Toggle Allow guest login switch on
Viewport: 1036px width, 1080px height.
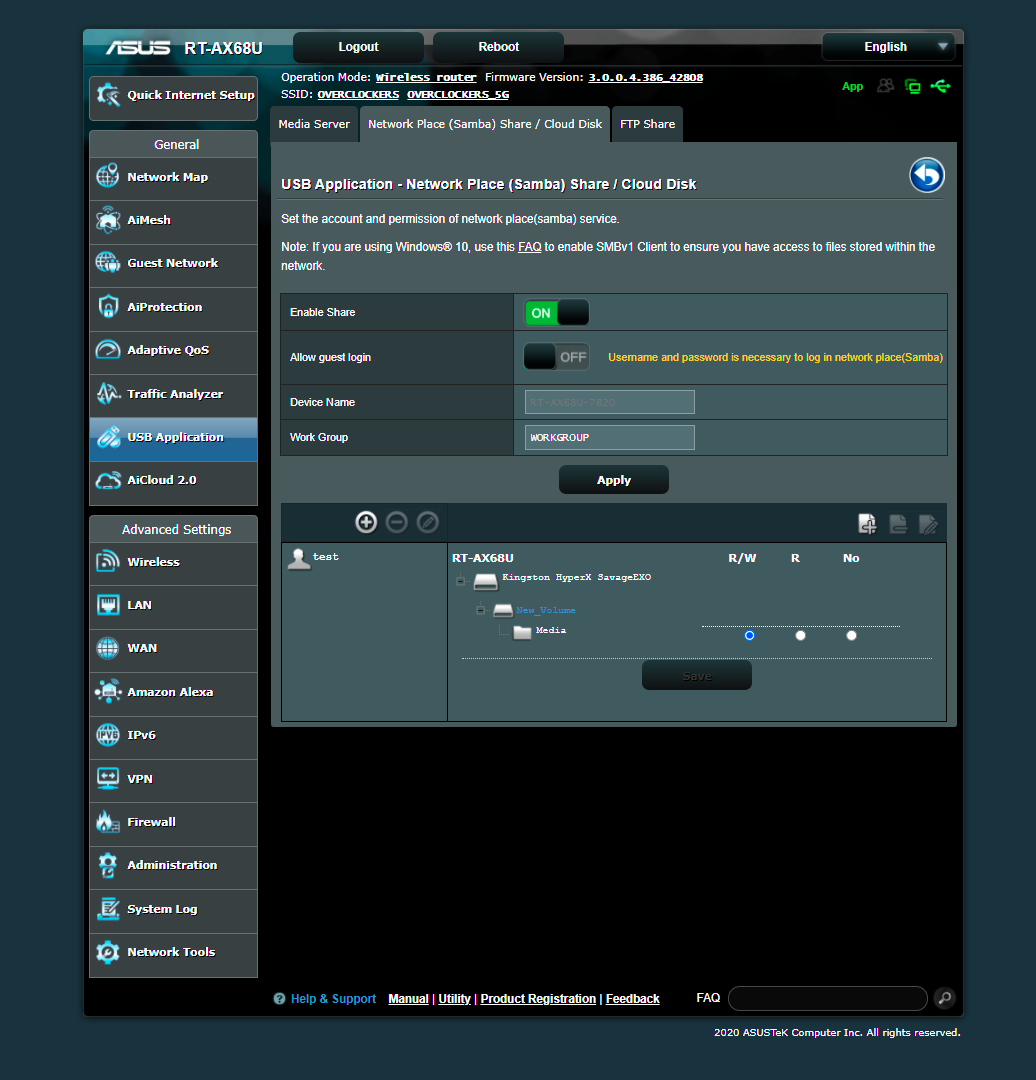point(557,357)
